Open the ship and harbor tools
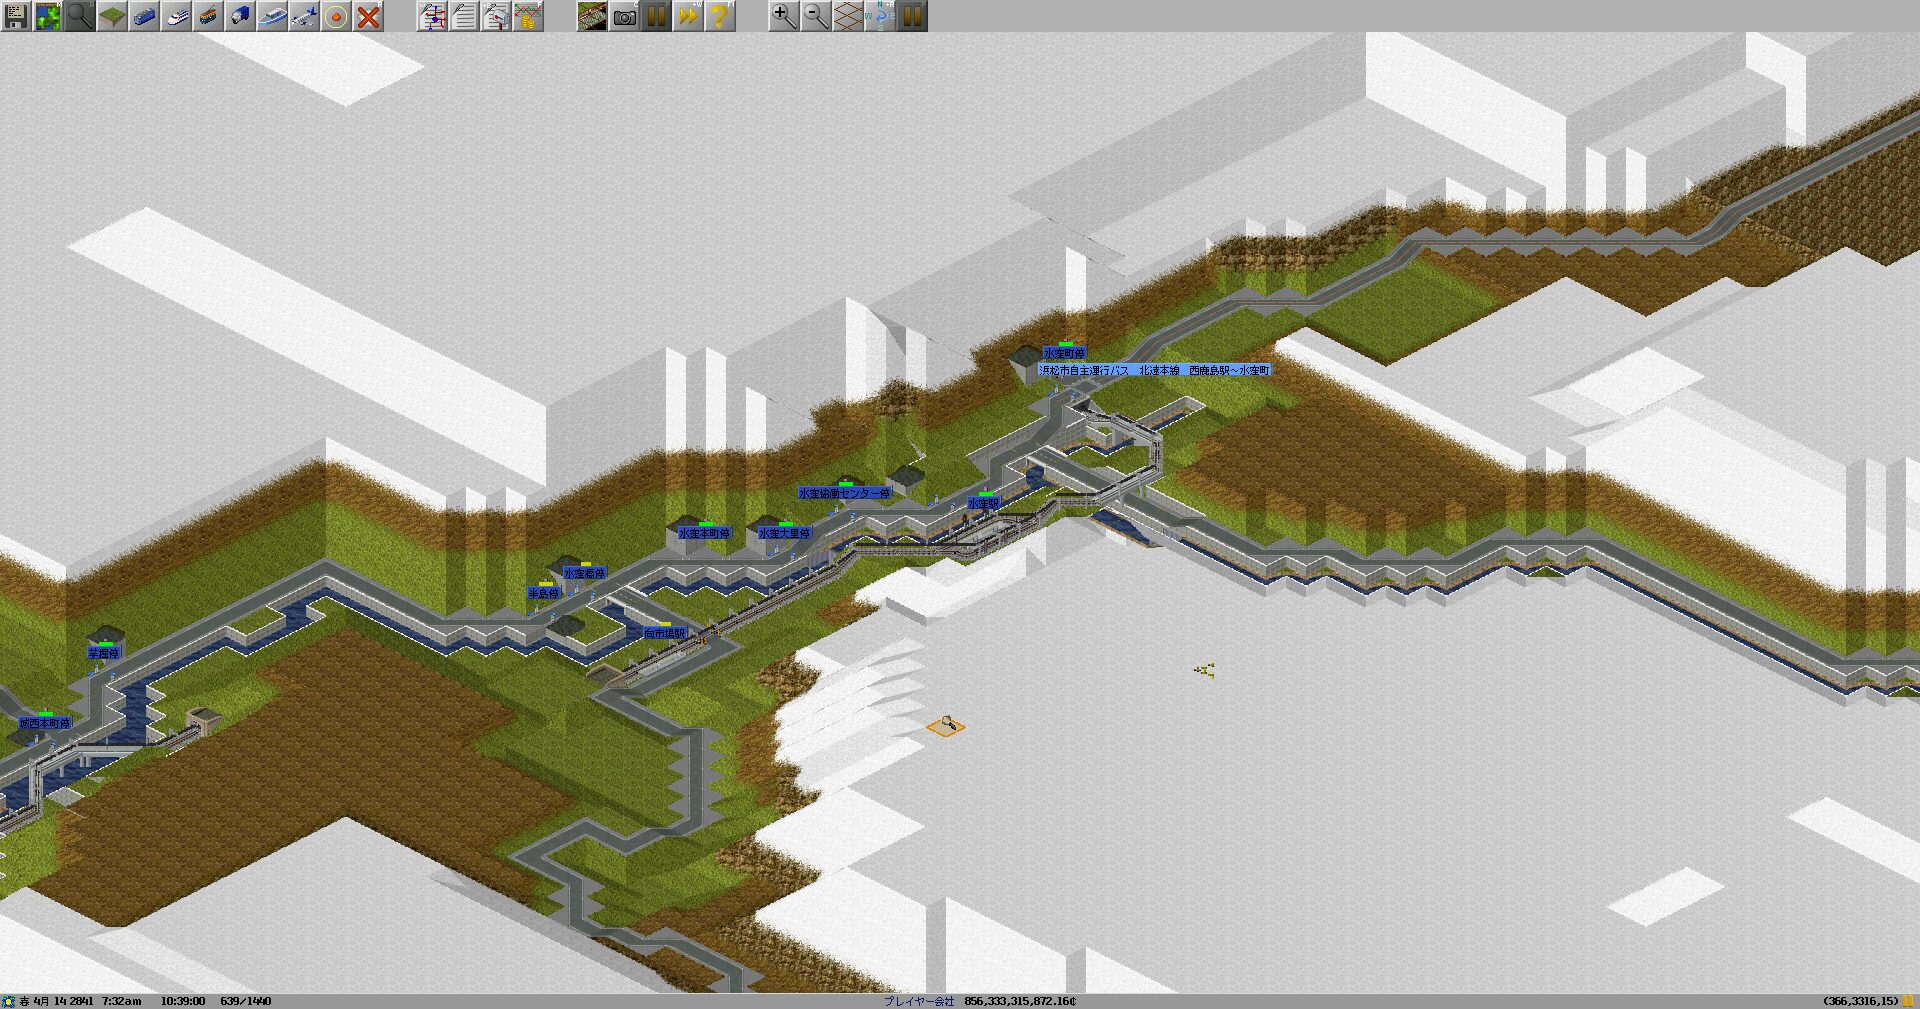The width and height of the screenshot is (1920, 1009). click(x=272, y=16)
